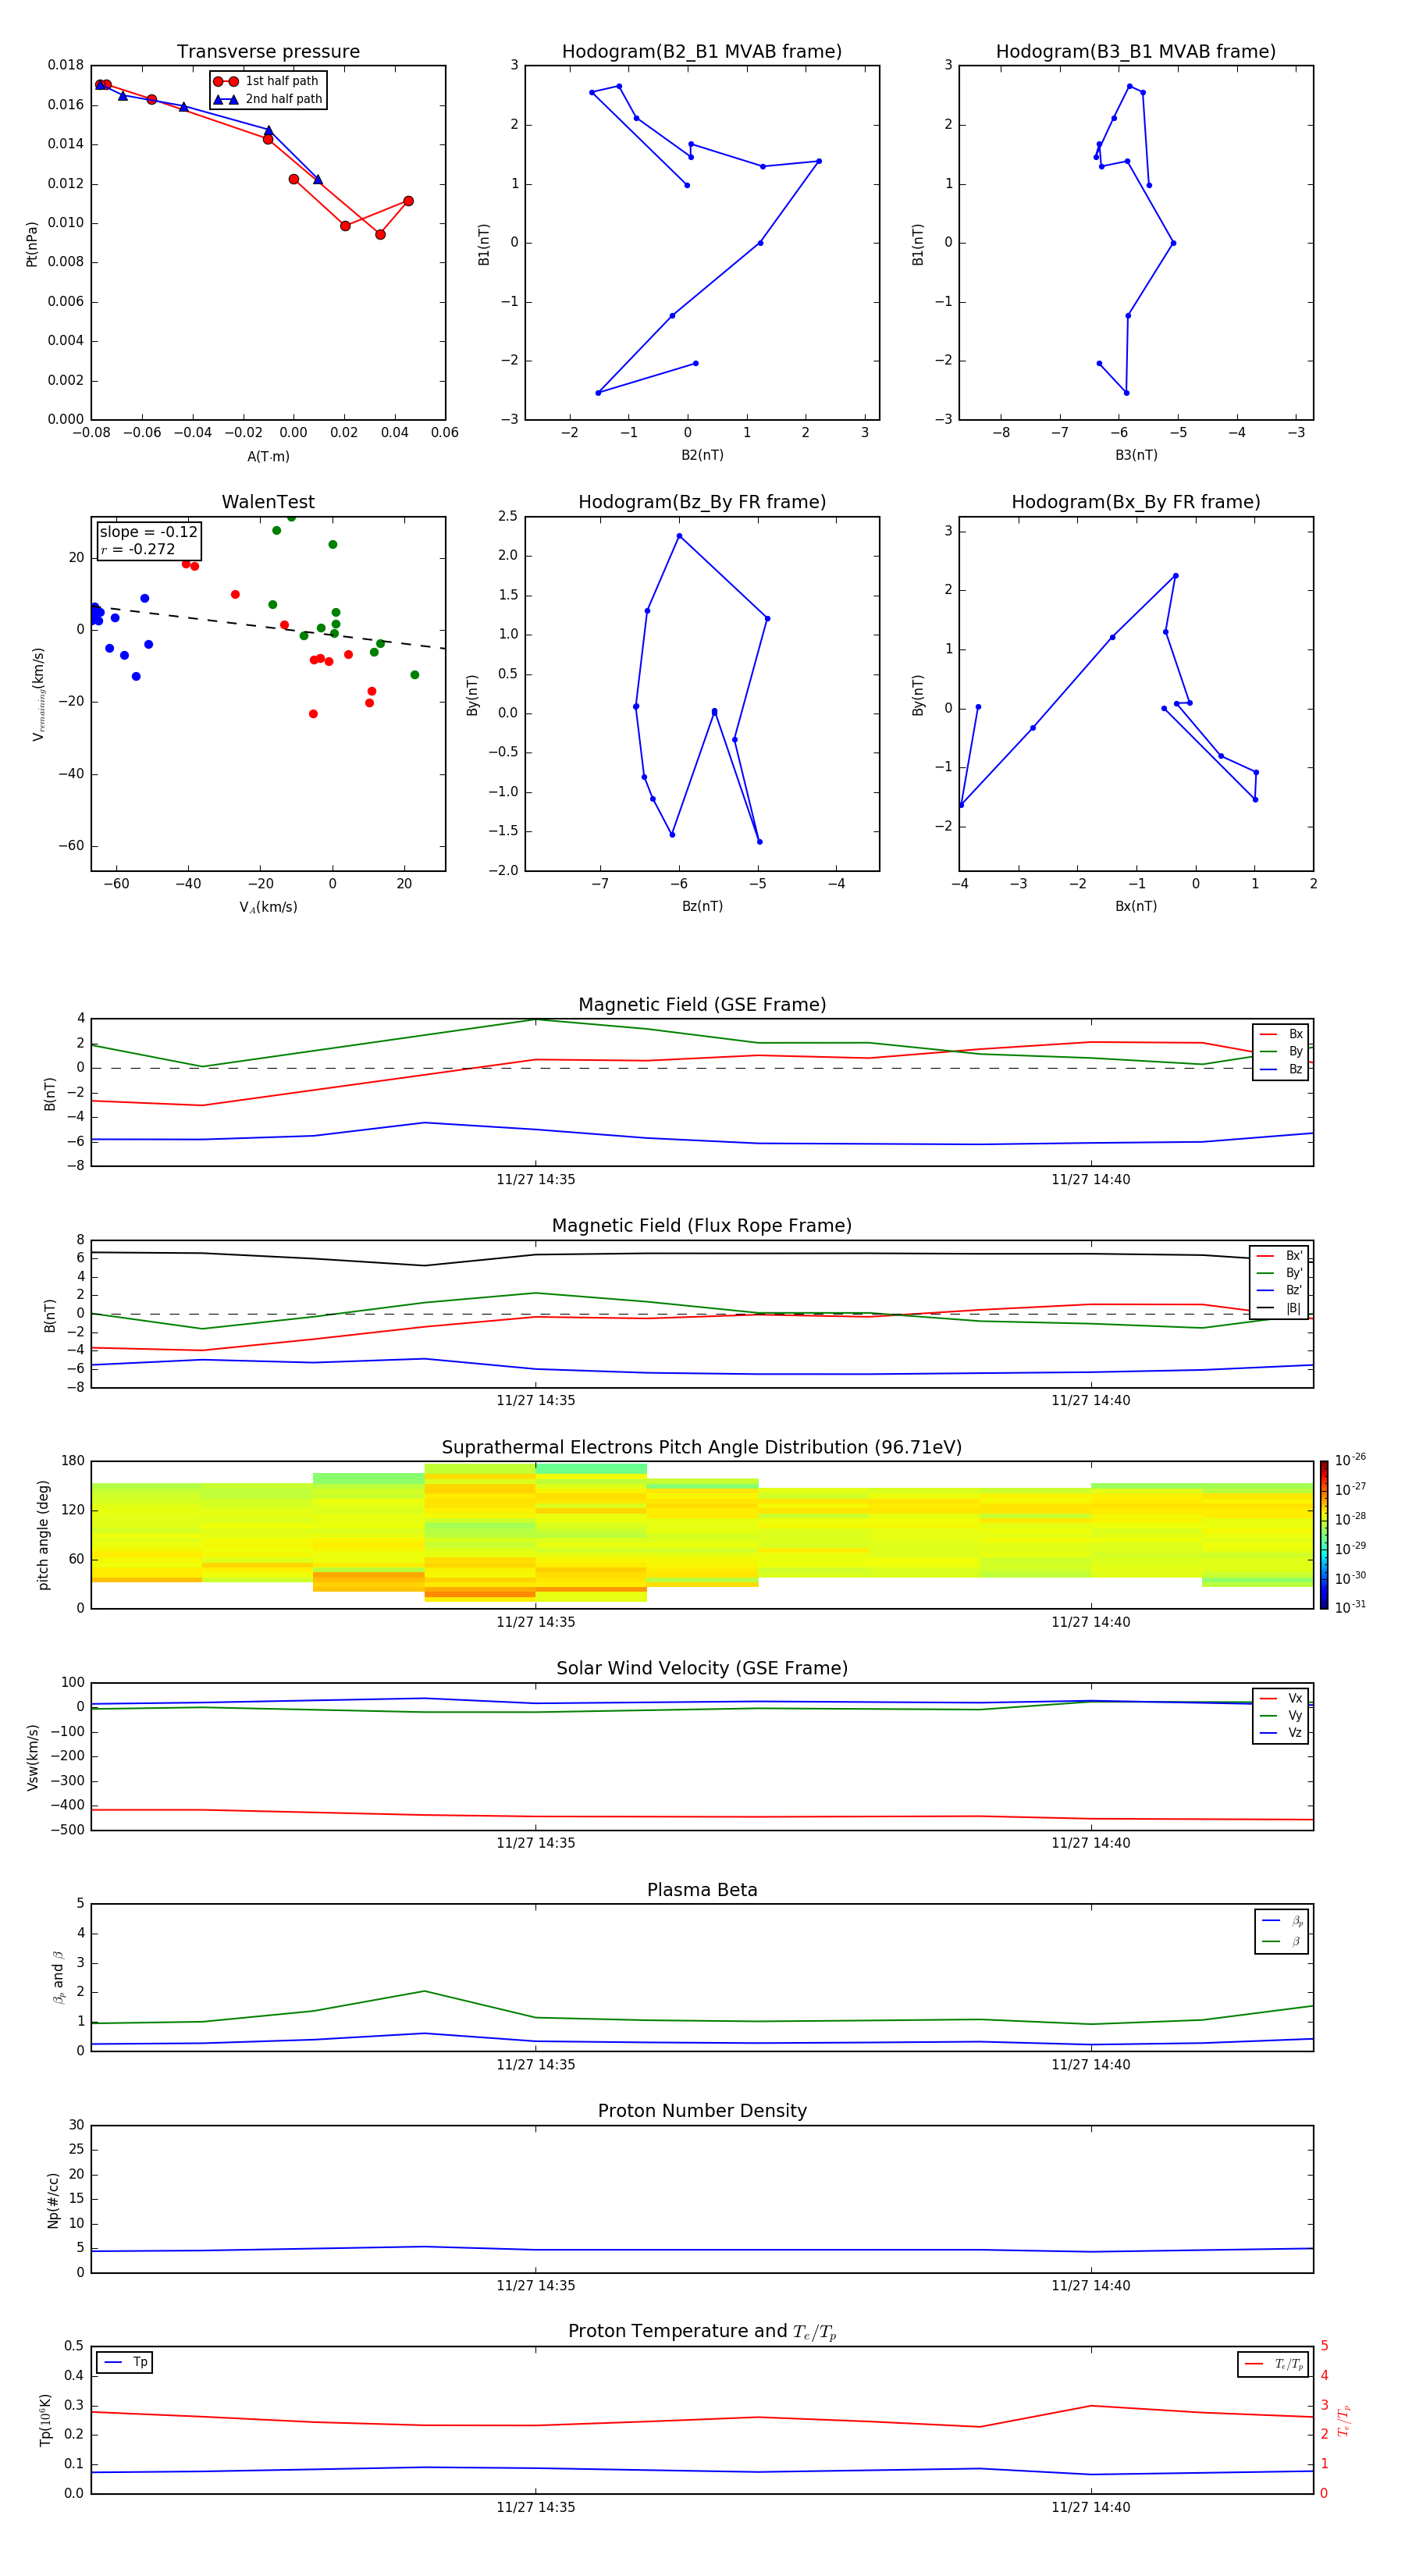Click the |B| legend entry in Flux Rope plot
The width and height of the screenshot is (1405, 2576).
[x=1279, y=1308]
